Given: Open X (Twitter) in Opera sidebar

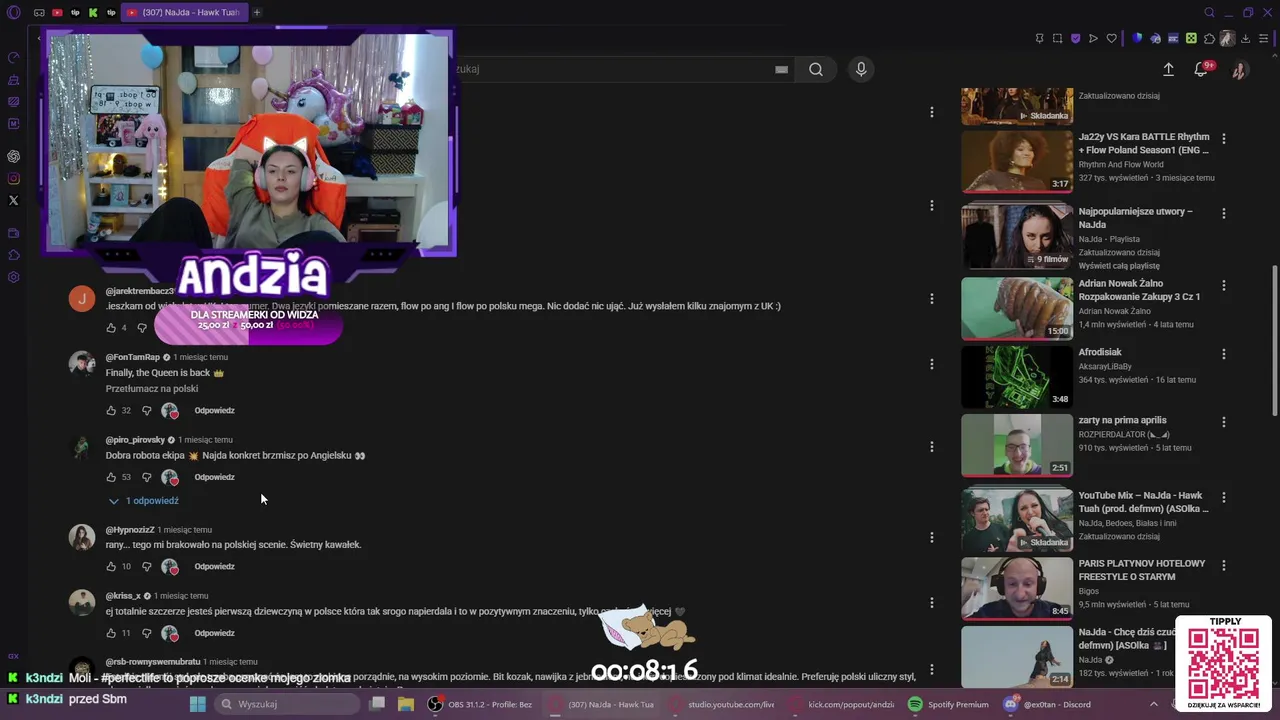Looking at the screenshot, I should coord(13,201).
